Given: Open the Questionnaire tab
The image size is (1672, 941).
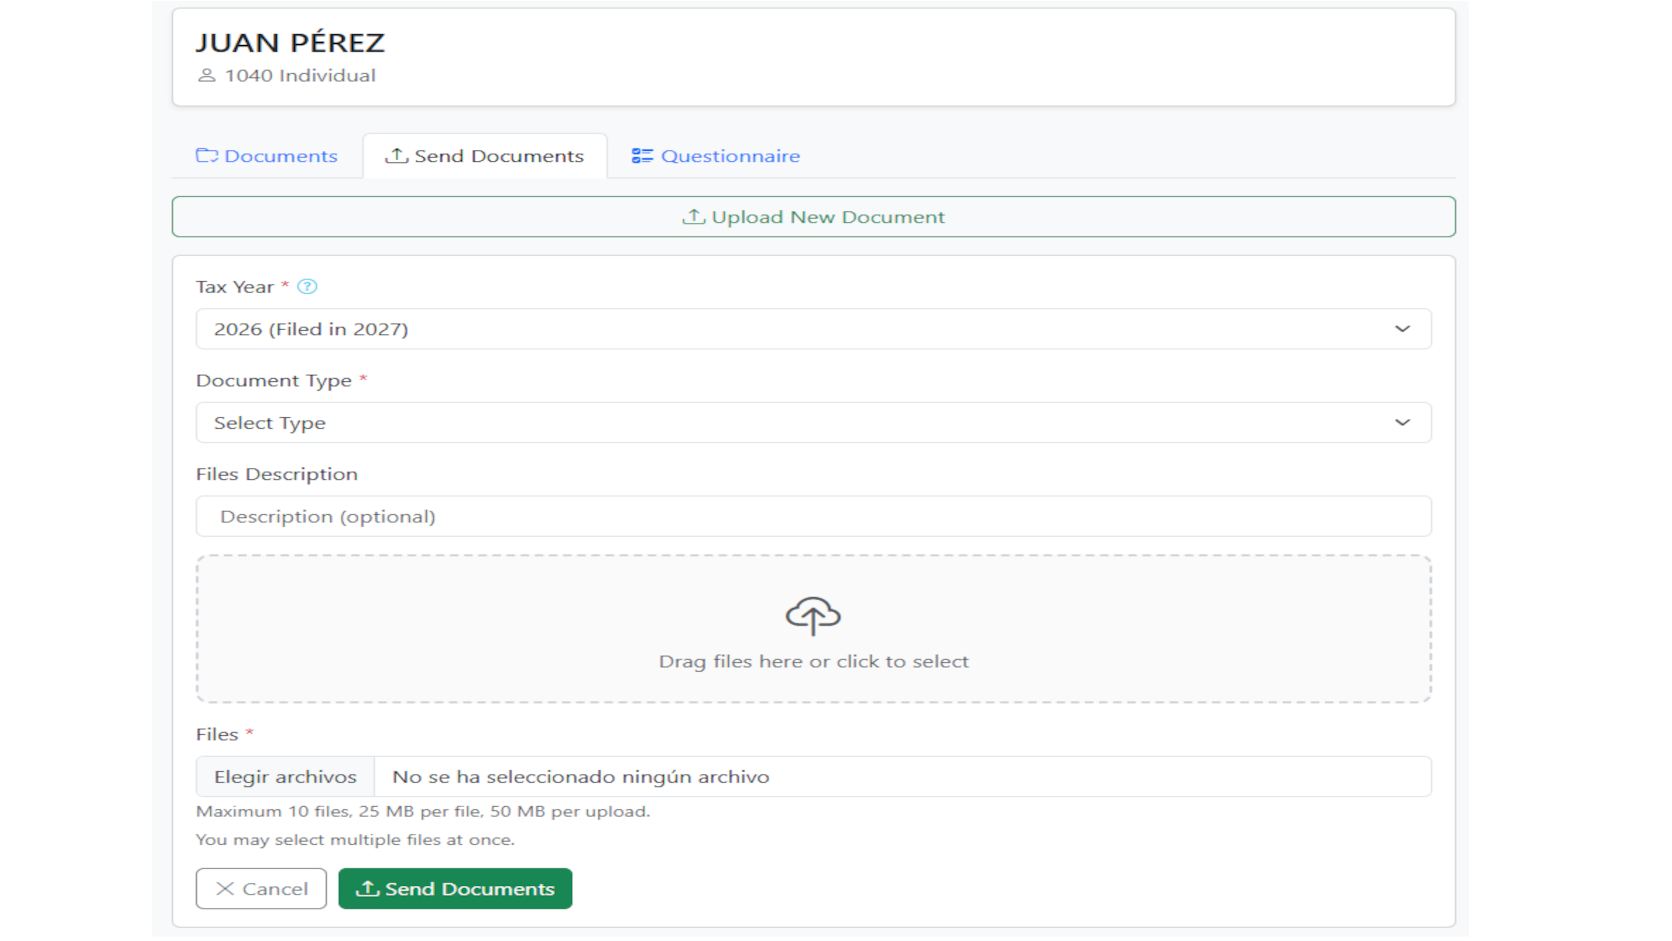Looking at the screenshot, I should (716, 156).
